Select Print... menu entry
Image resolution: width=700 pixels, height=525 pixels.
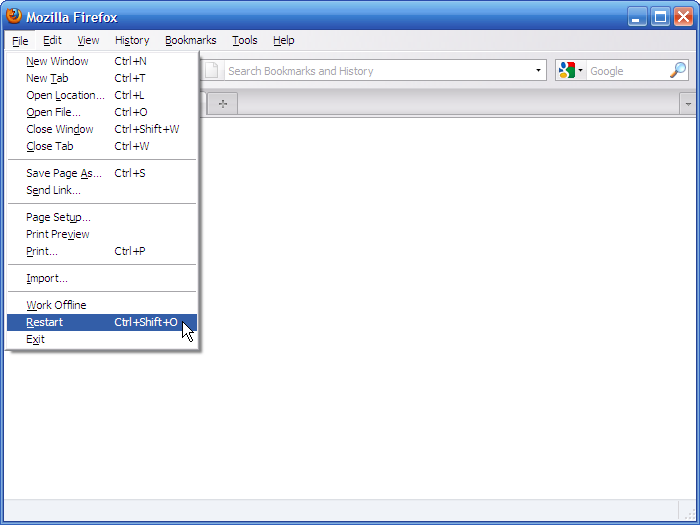pos(102,251)
